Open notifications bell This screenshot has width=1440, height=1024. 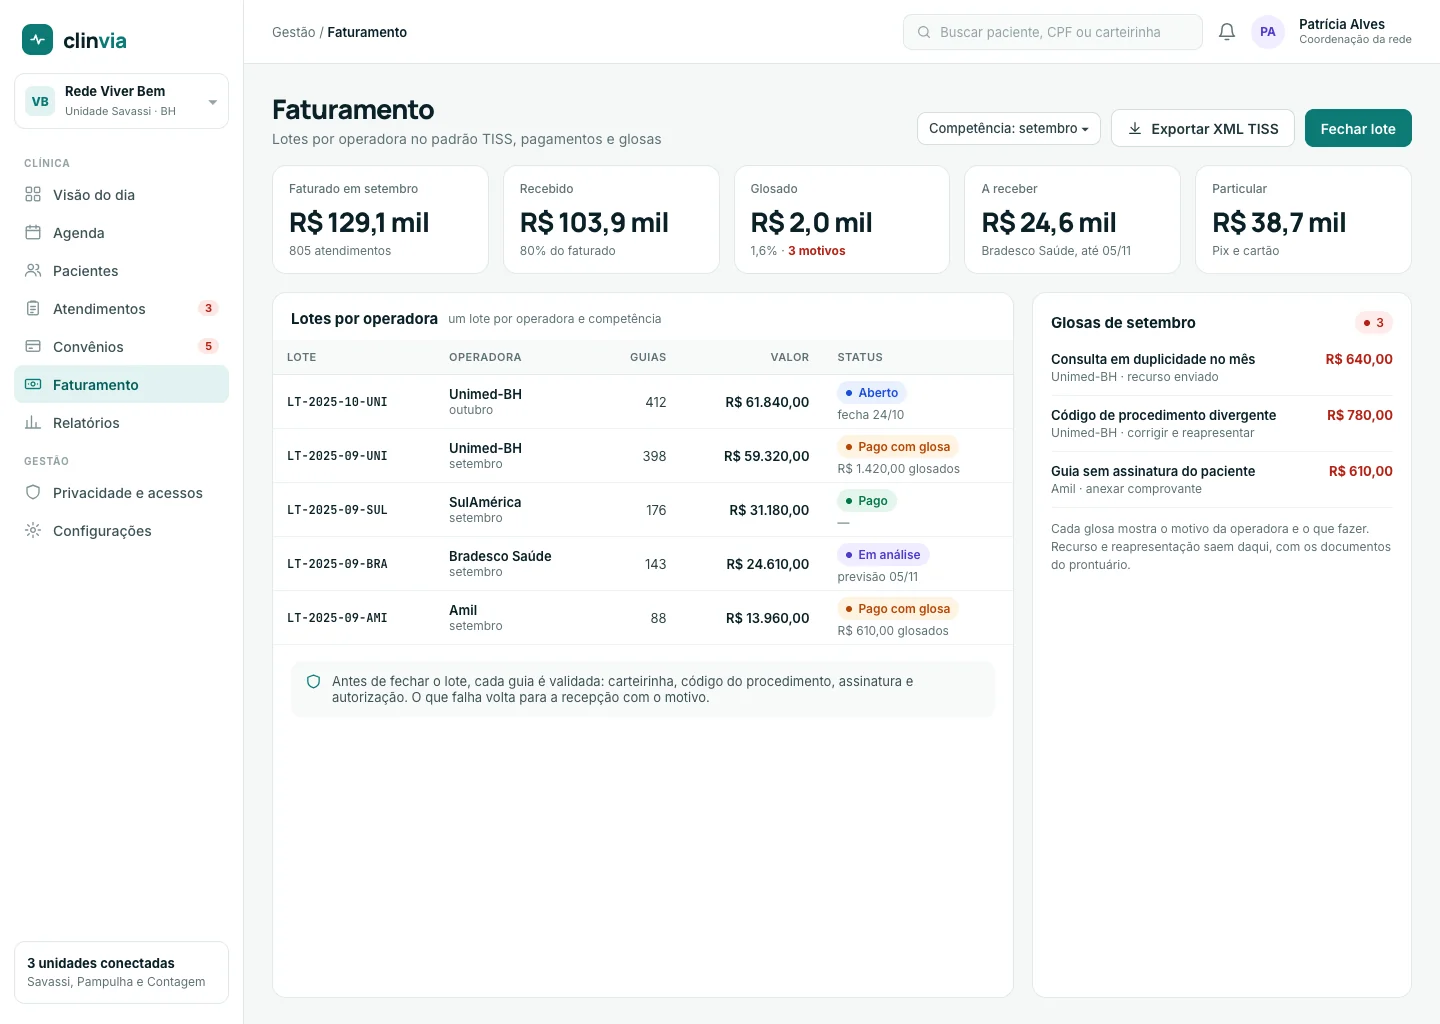tap(1227, 32)
